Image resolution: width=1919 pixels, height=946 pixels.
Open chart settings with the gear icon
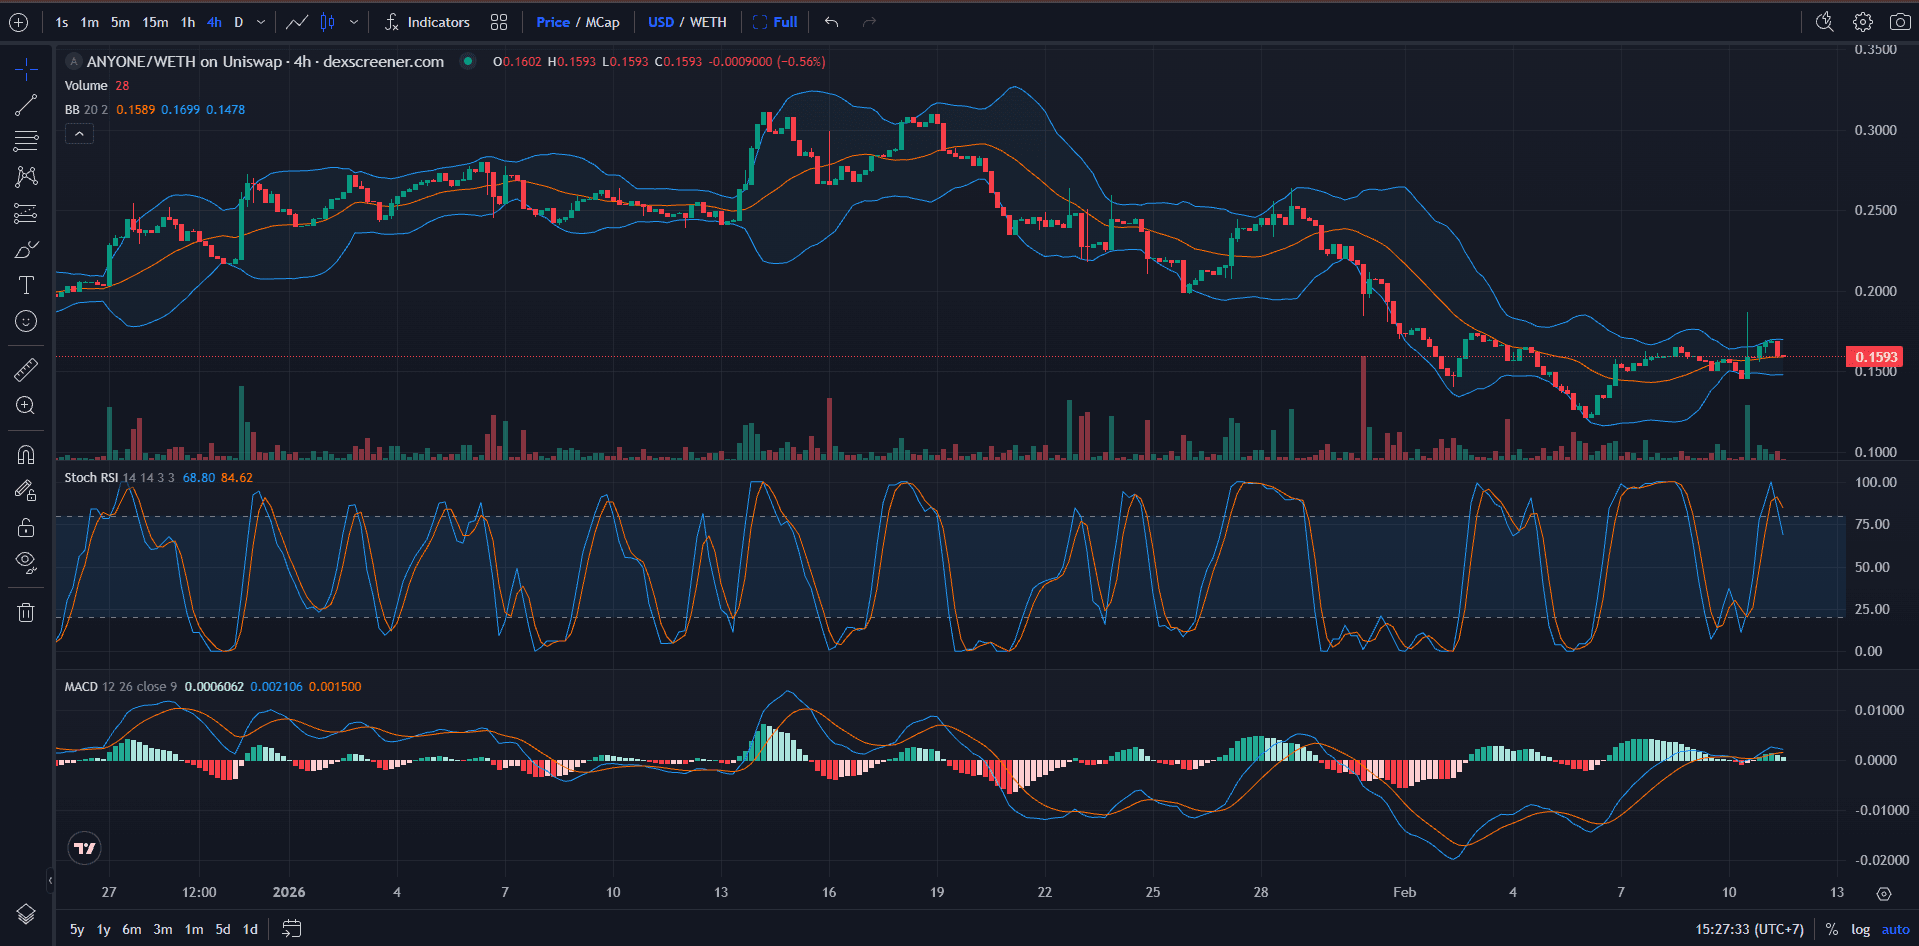[x=1862, y=21]
